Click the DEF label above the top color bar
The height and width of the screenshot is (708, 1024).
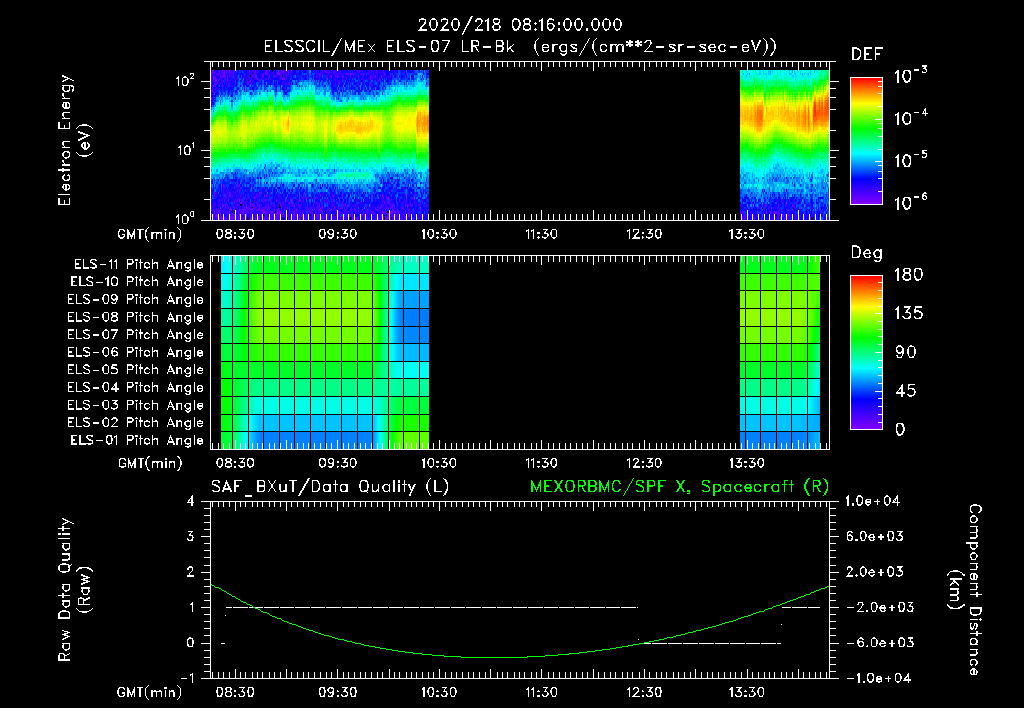pos(867,54)
